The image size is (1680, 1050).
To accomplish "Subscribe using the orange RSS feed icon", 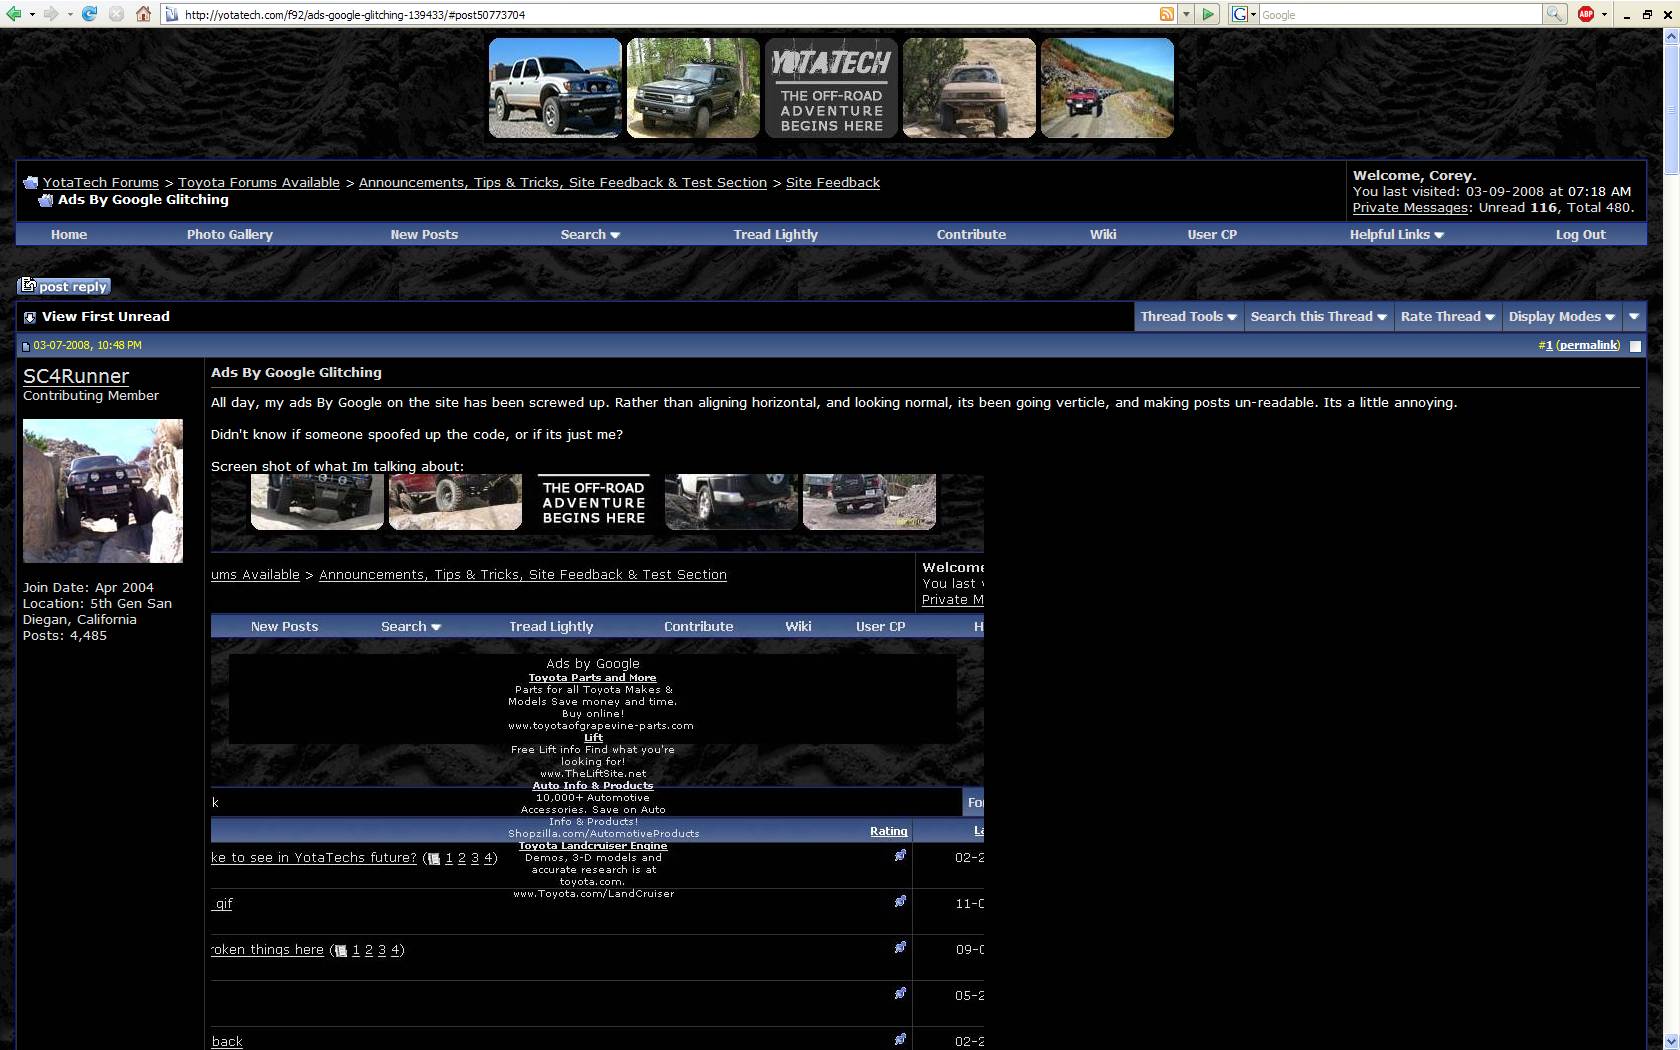I will (x=1166, y=14).
